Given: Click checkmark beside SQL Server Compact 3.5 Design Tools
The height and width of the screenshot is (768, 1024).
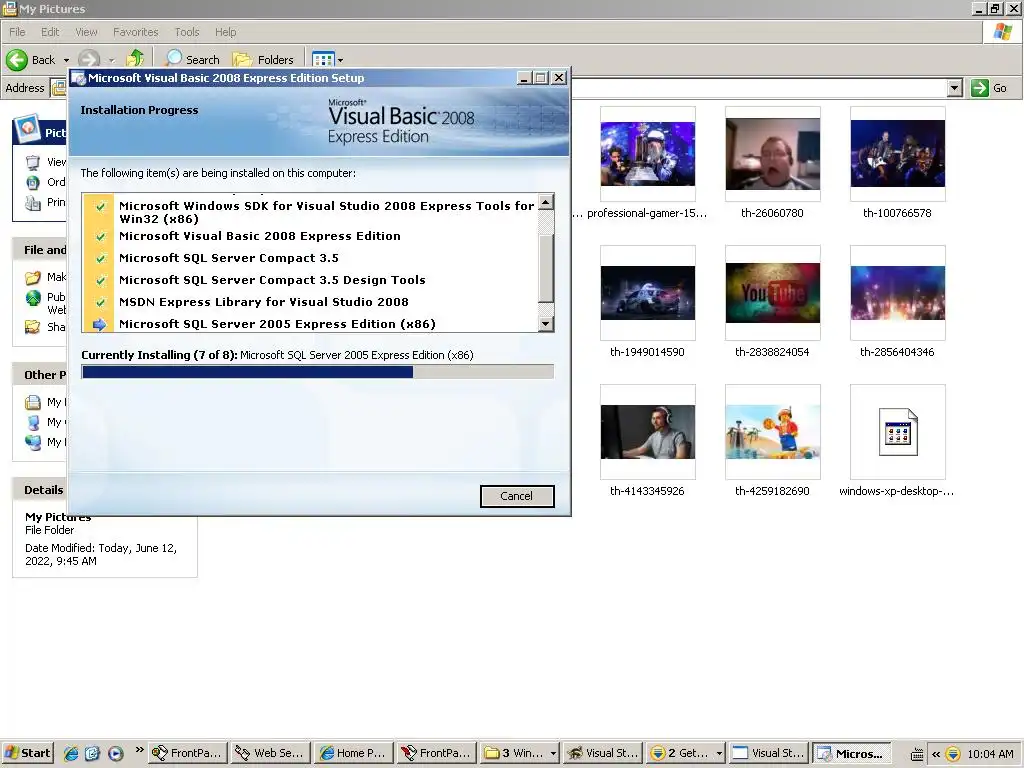Looking at the screenshot, I should [x=100, y=280].
